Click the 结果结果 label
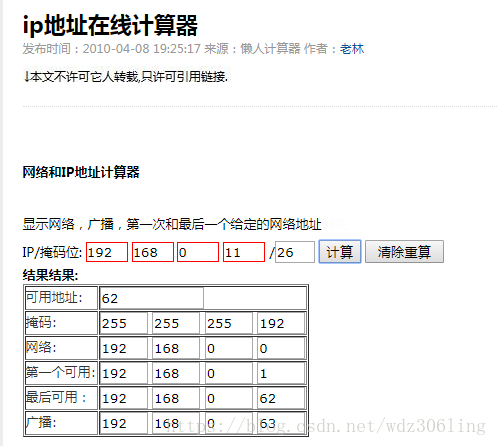The image size is (497, 446). click(x=50, y=275)
